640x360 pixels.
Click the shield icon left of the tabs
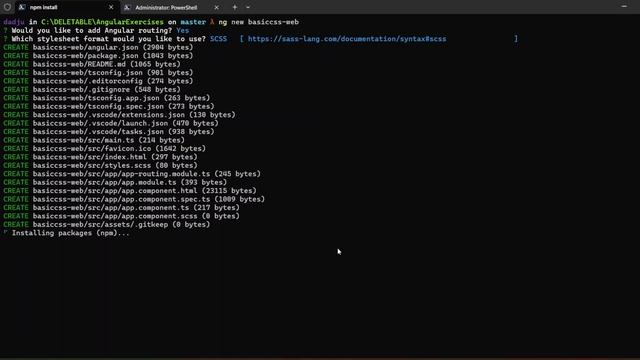(x=7, y=7)
